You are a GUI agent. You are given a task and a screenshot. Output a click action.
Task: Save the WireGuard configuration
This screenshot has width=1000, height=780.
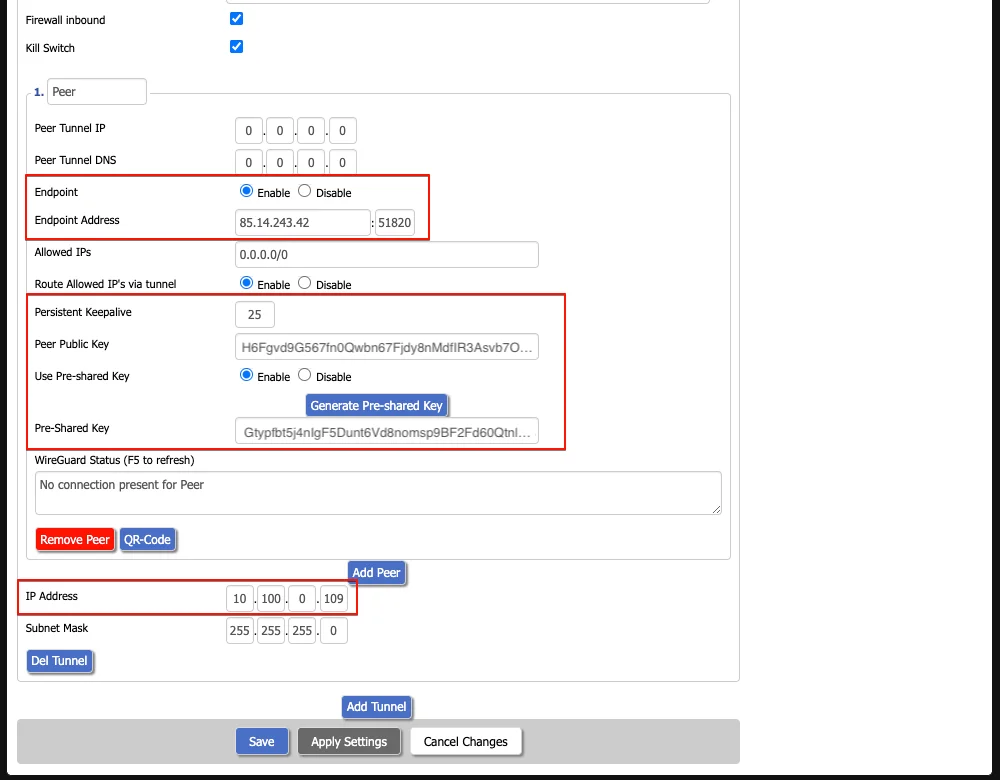click(262, 741)
